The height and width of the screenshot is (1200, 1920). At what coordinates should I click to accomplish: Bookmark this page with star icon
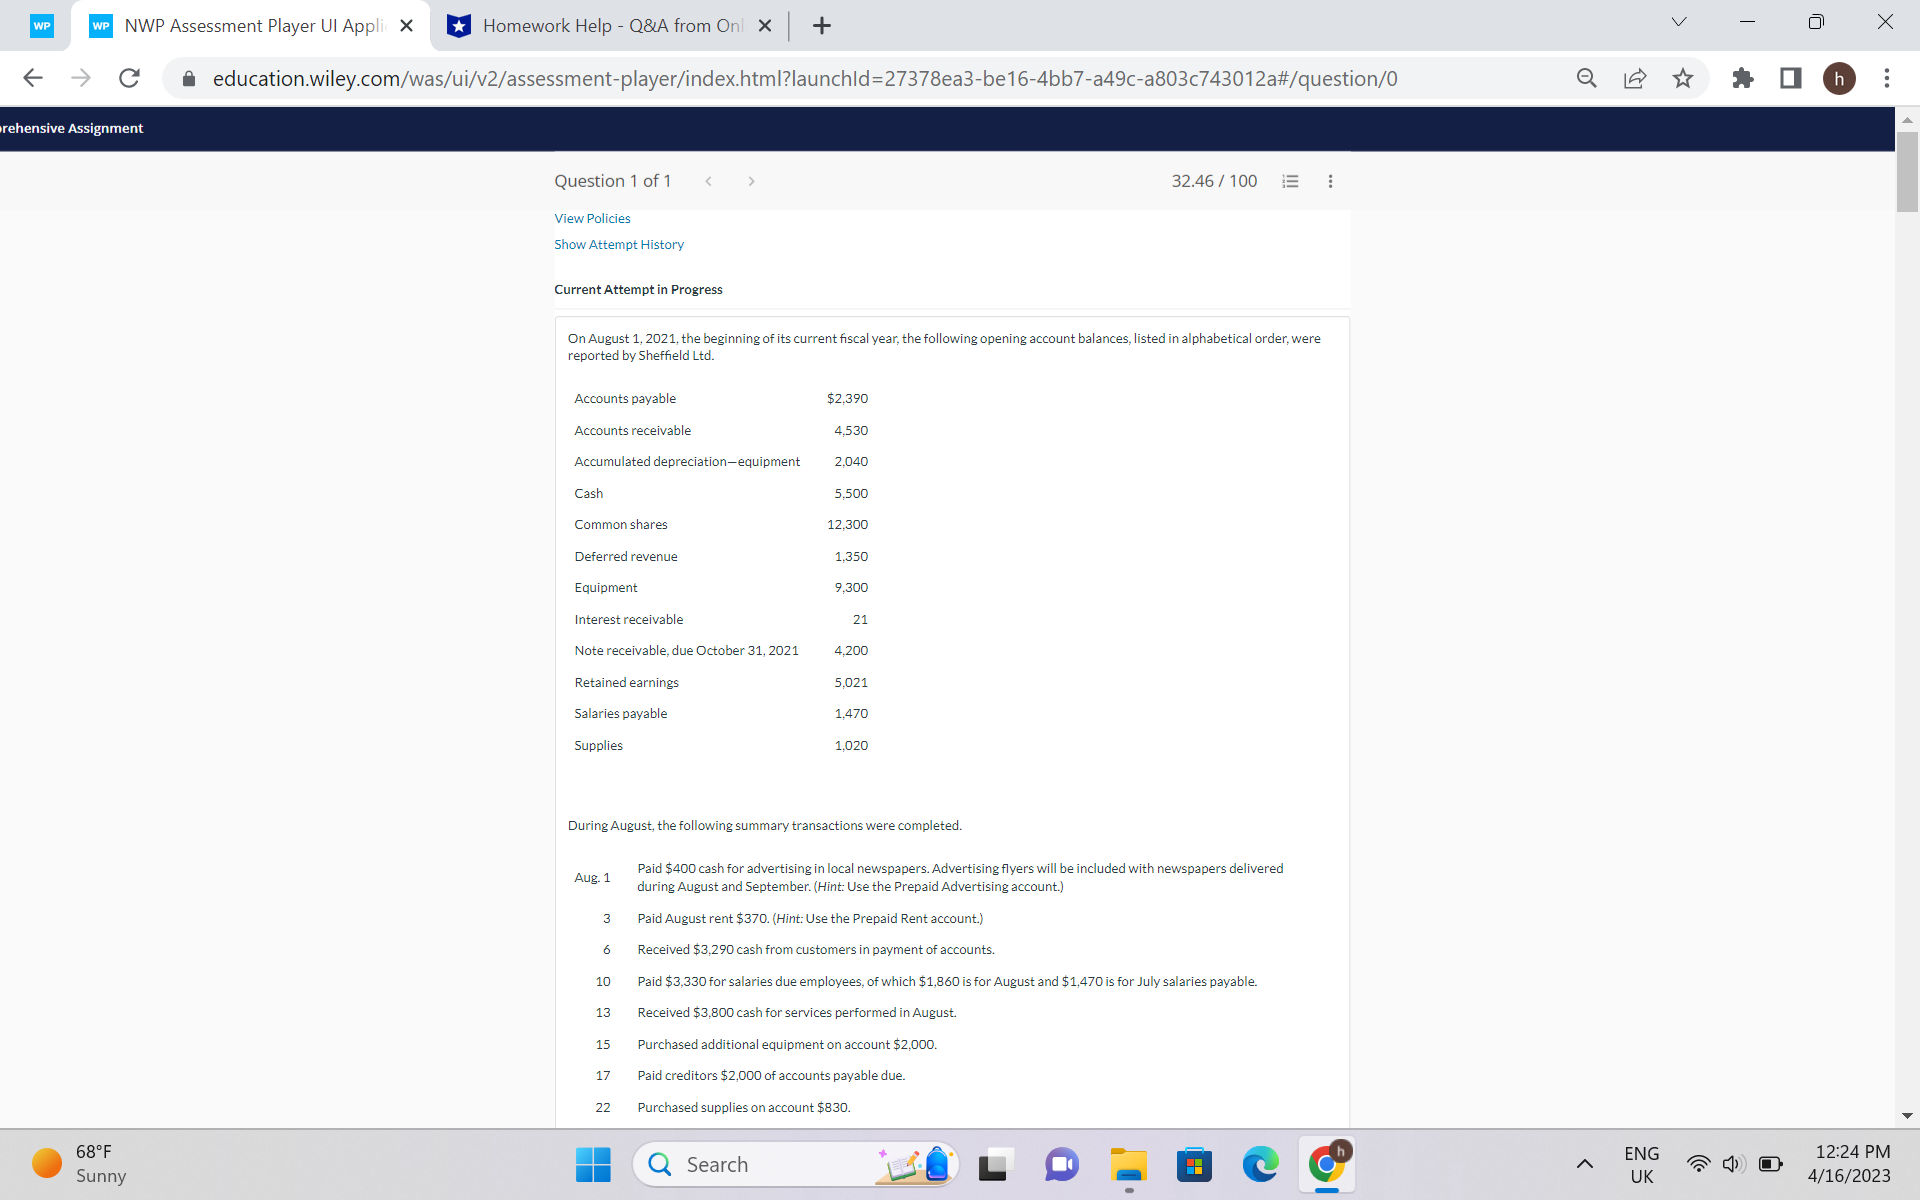click(x=1683, y=78)
